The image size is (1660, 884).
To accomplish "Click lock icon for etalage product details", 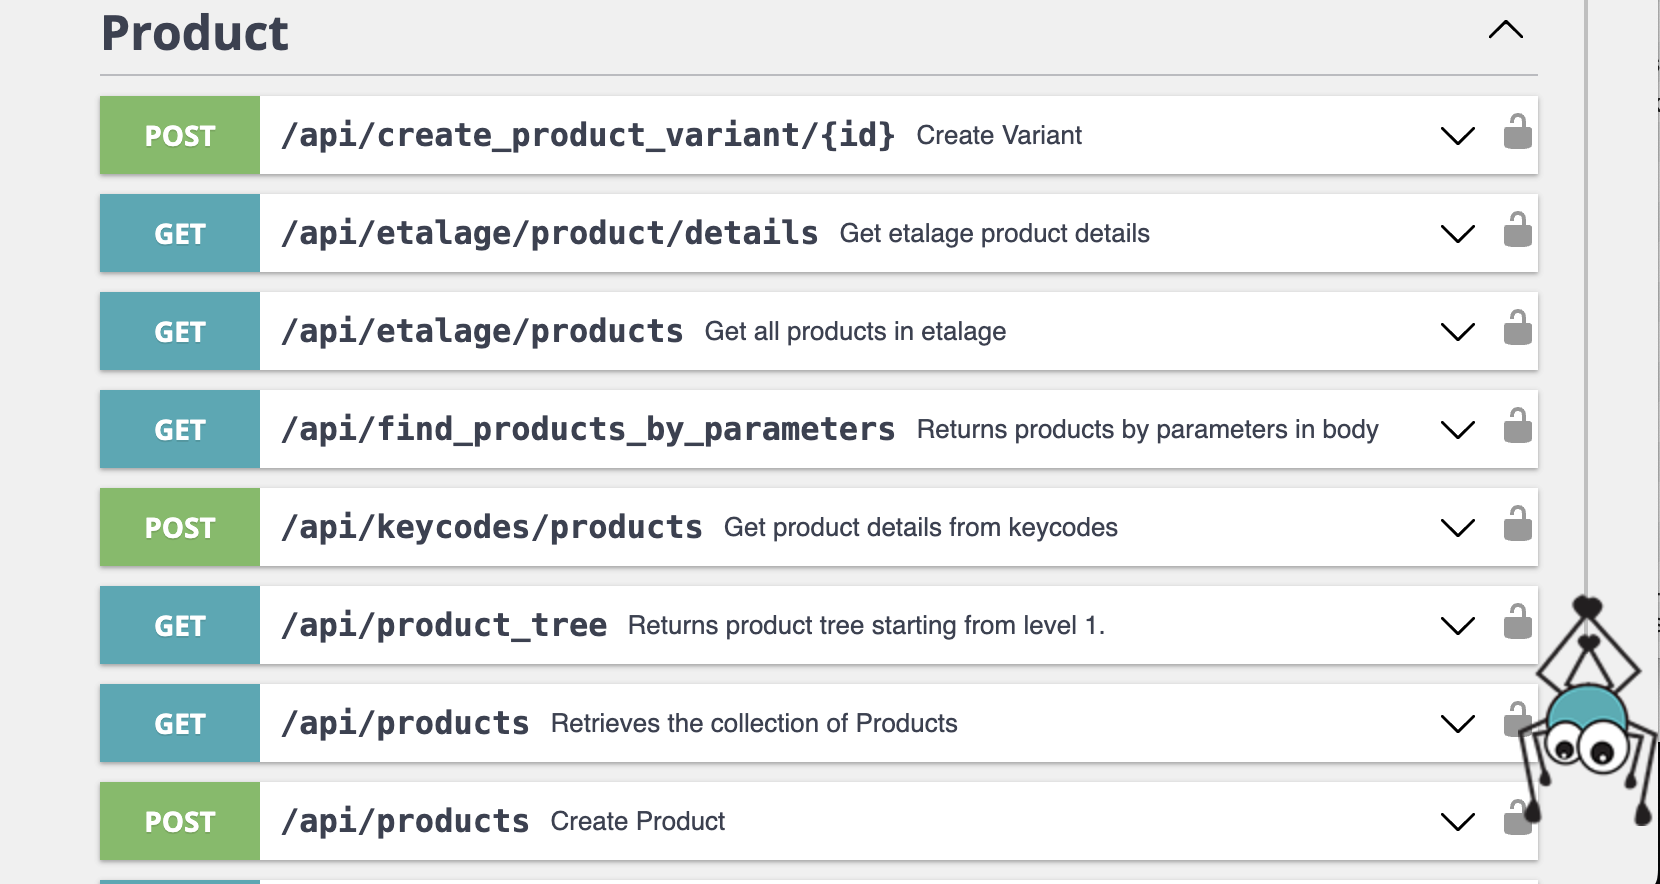I will pyautogui.click(x=1517, y=230).
